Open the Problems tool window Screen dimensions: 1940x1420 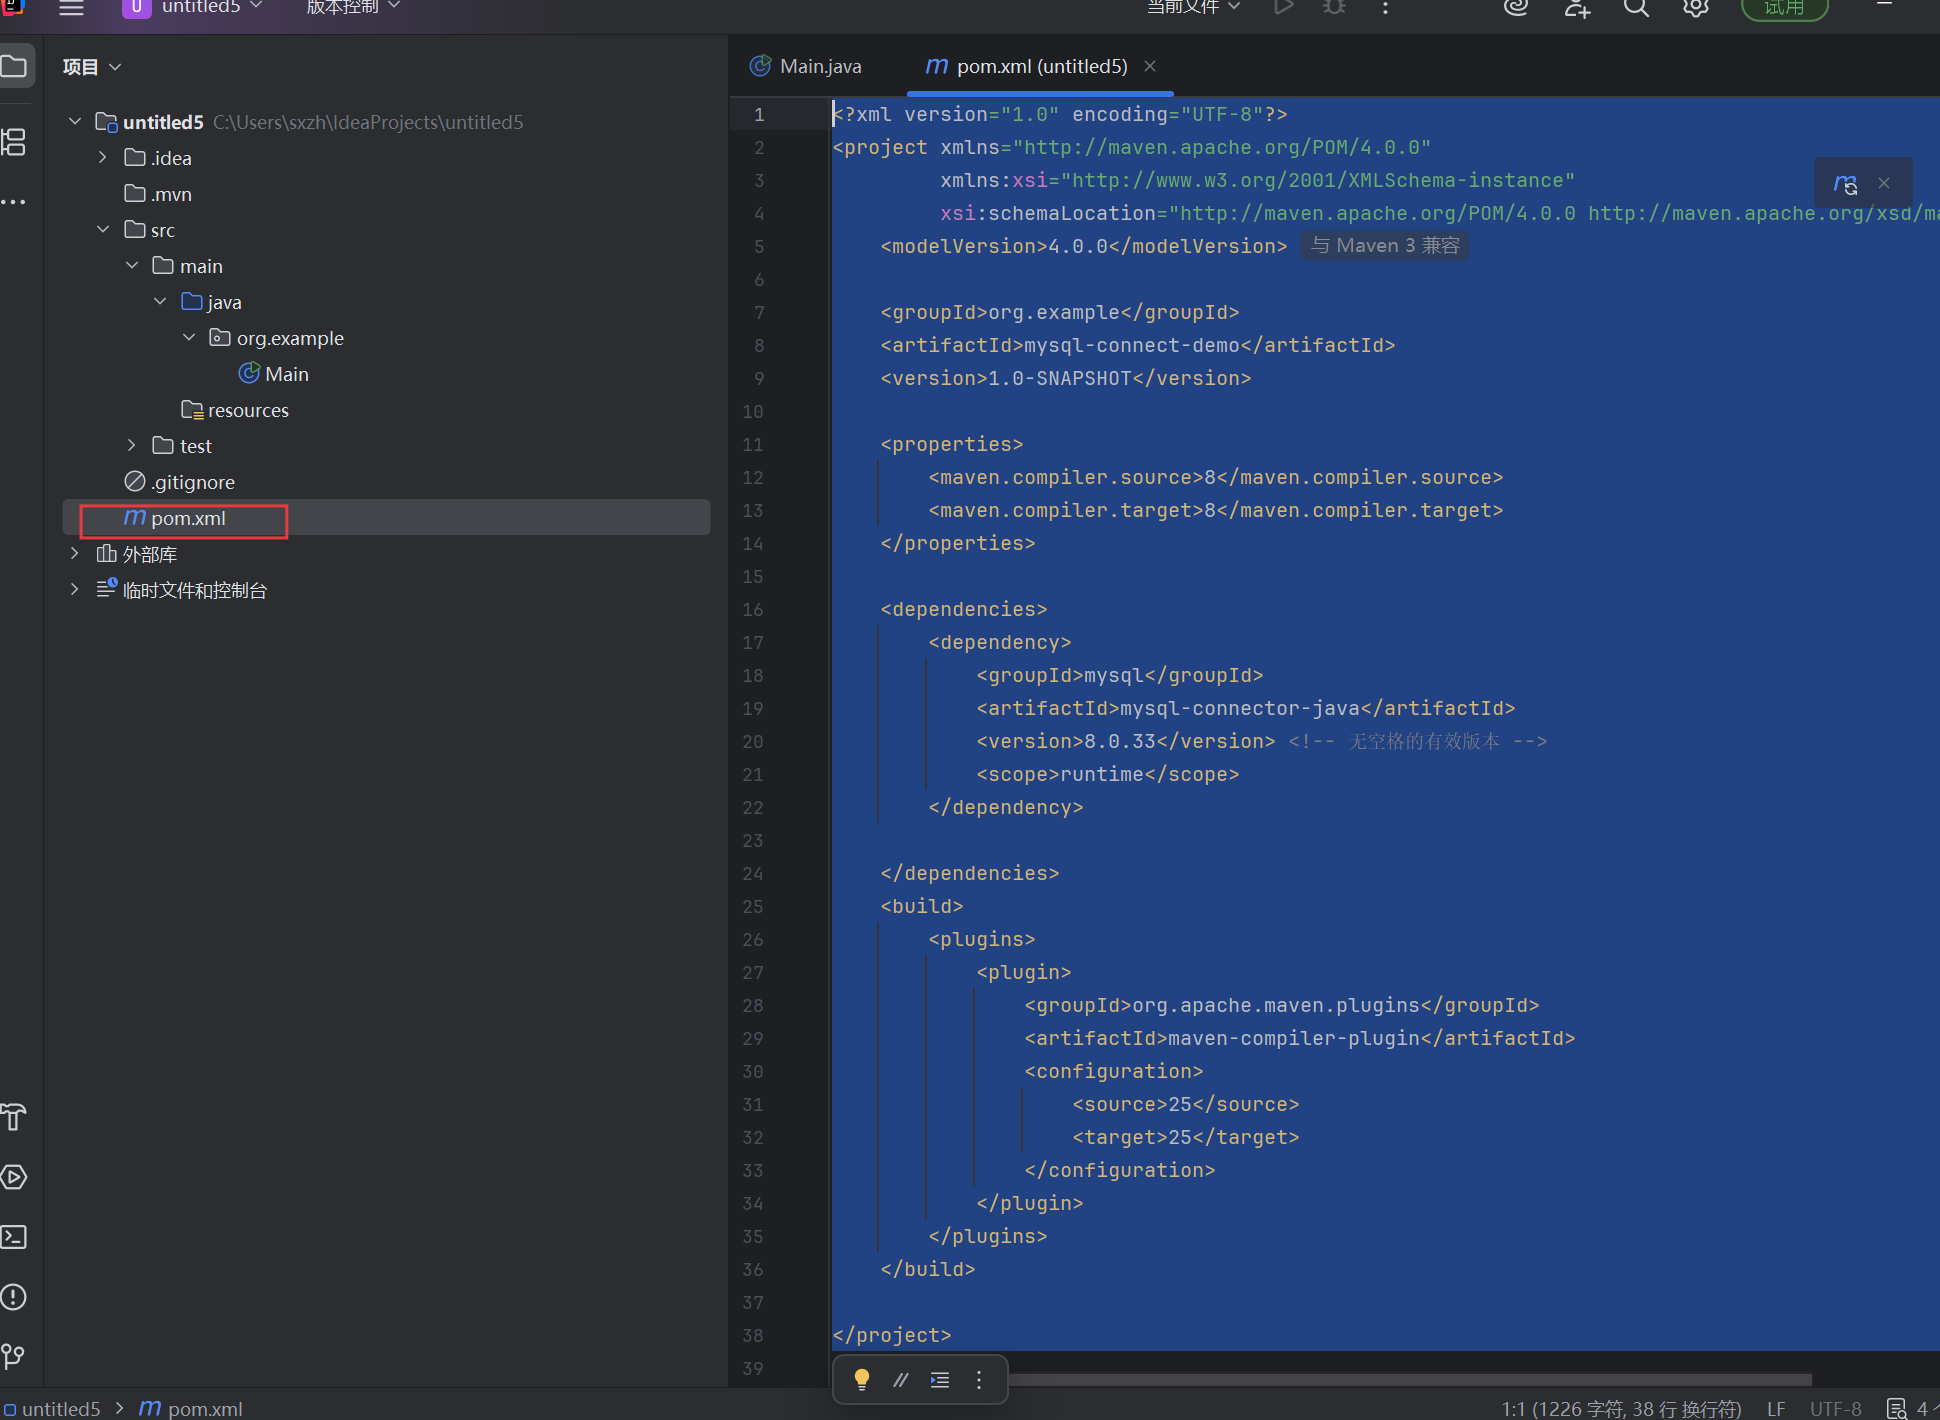(14, 1297)
